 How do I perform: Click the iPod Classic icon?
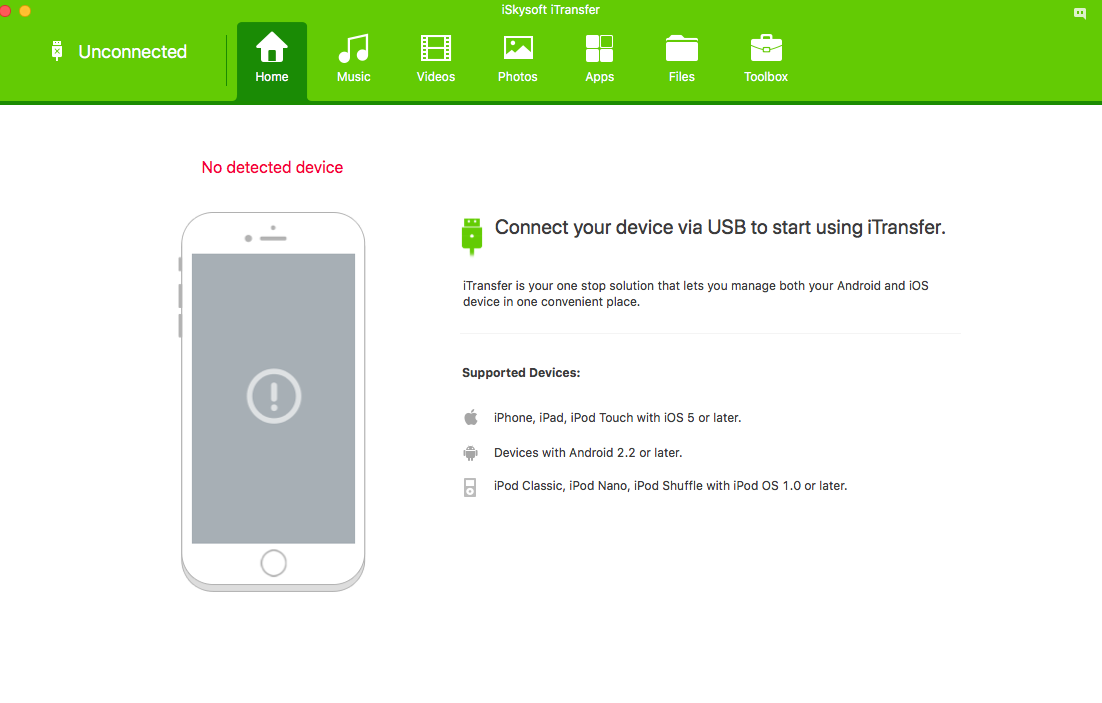pyautogui.click(x=470, y=487)
